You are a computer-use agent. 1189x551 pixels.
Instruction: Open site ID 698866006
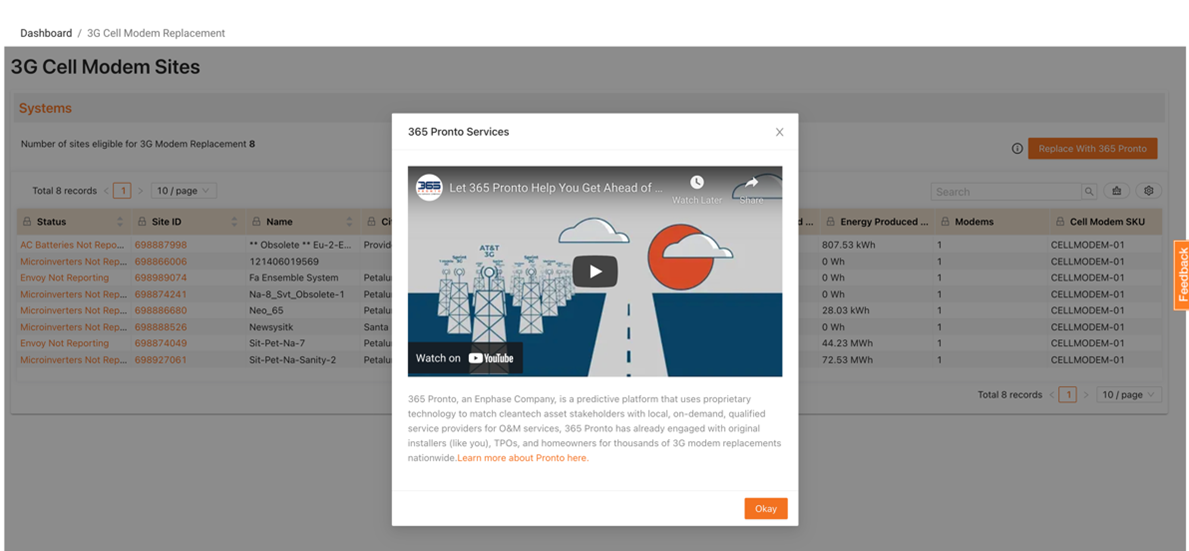pyautogui.click(x=161, y=261)
